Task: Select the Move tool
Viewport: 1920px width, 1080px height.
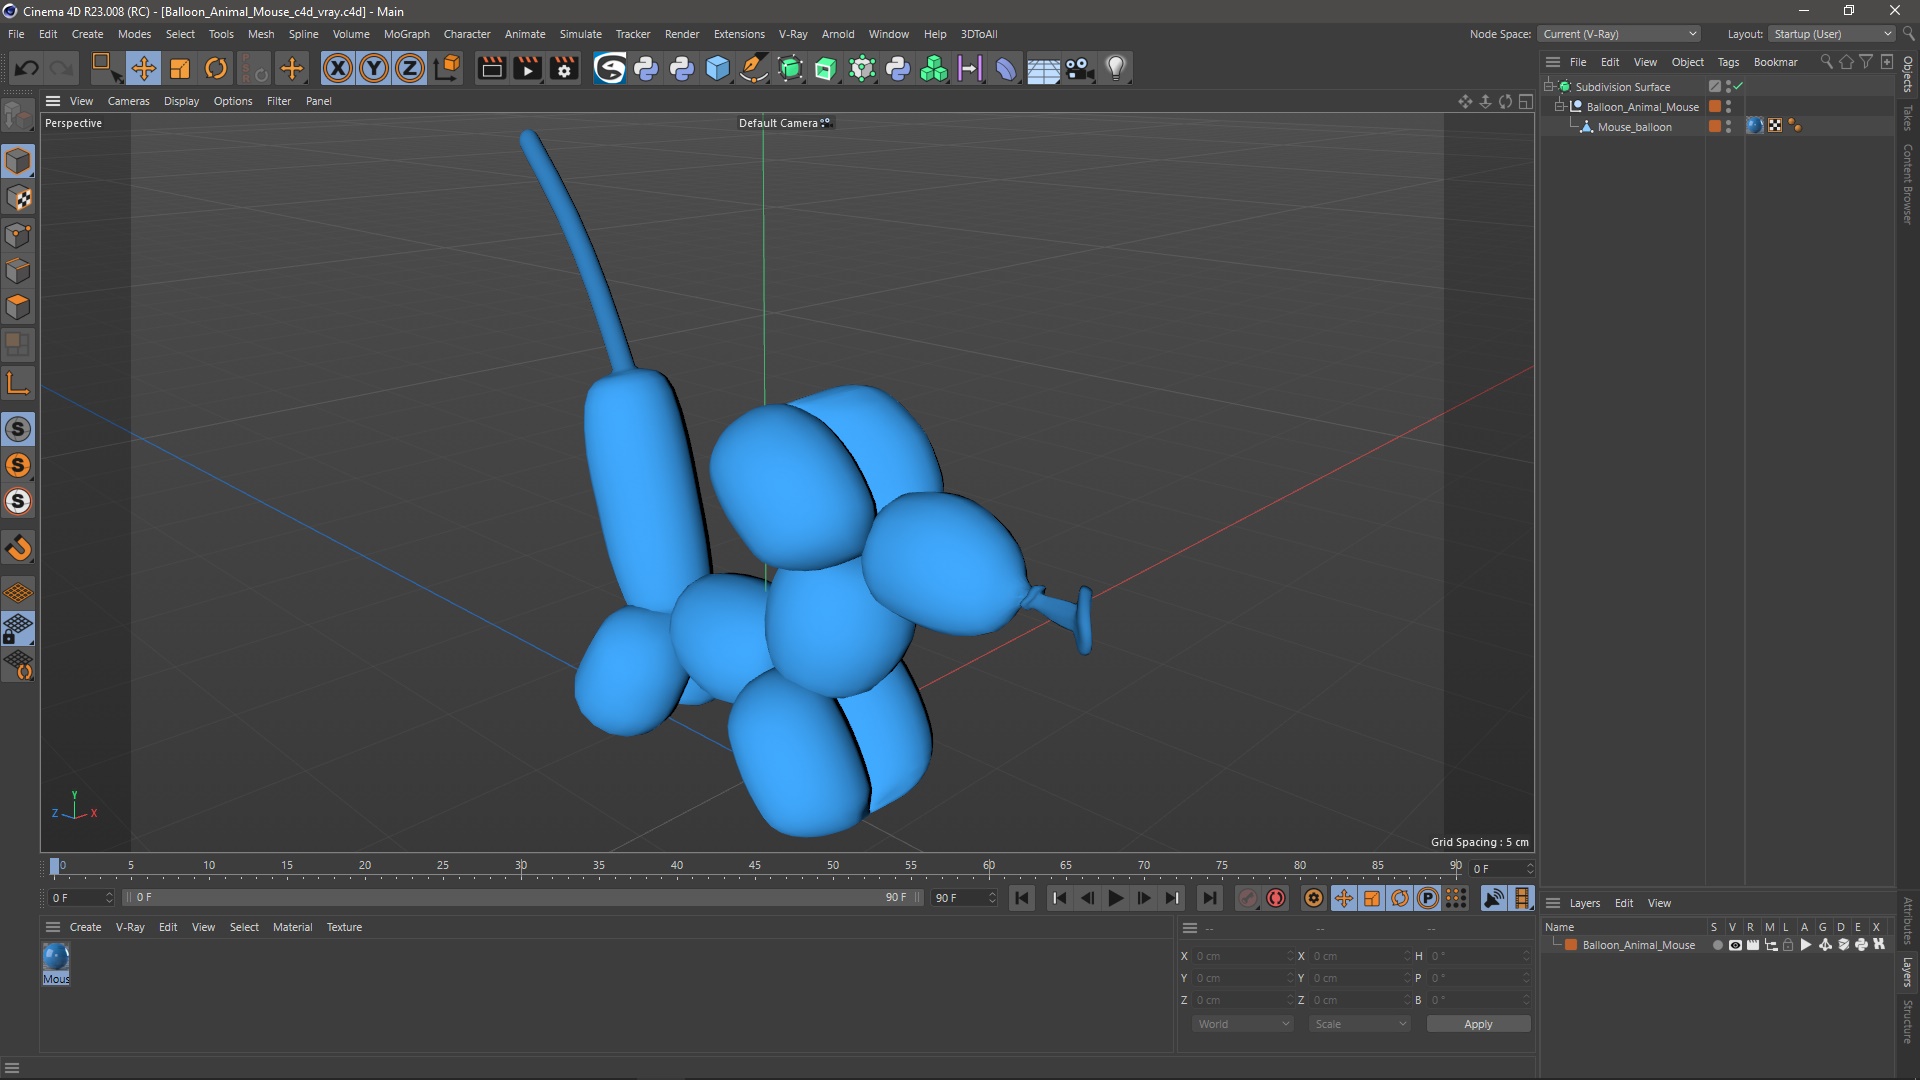Action: tap(143, 68)
